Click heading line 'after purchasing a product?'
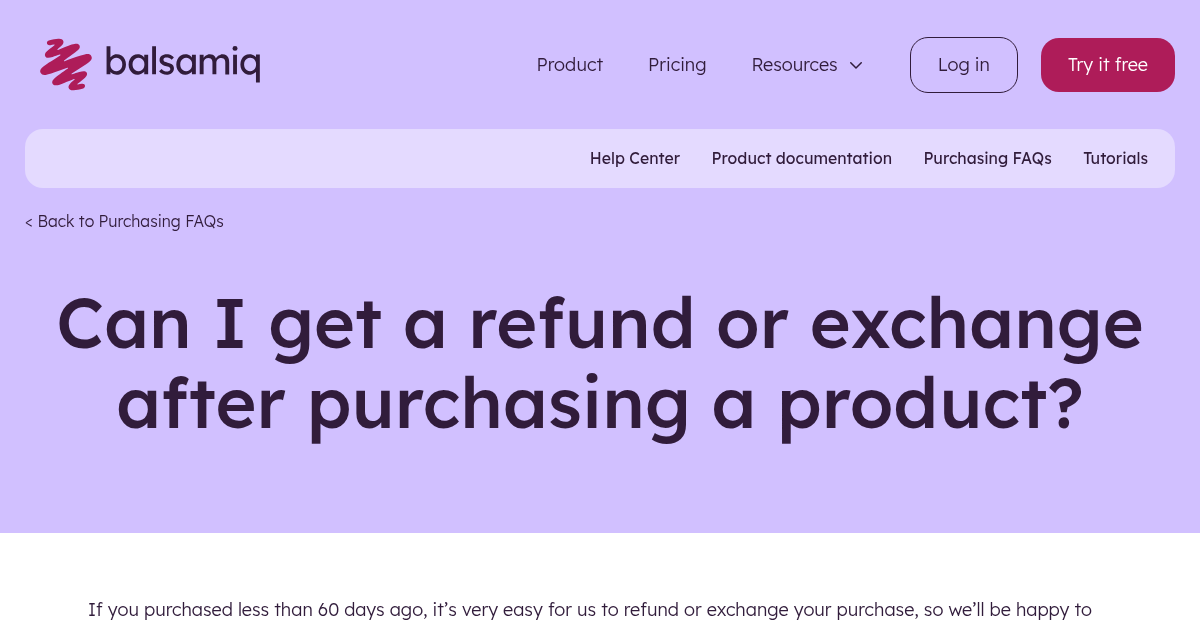This screenshot has width=1200, height=627. [x=600, y=403]
